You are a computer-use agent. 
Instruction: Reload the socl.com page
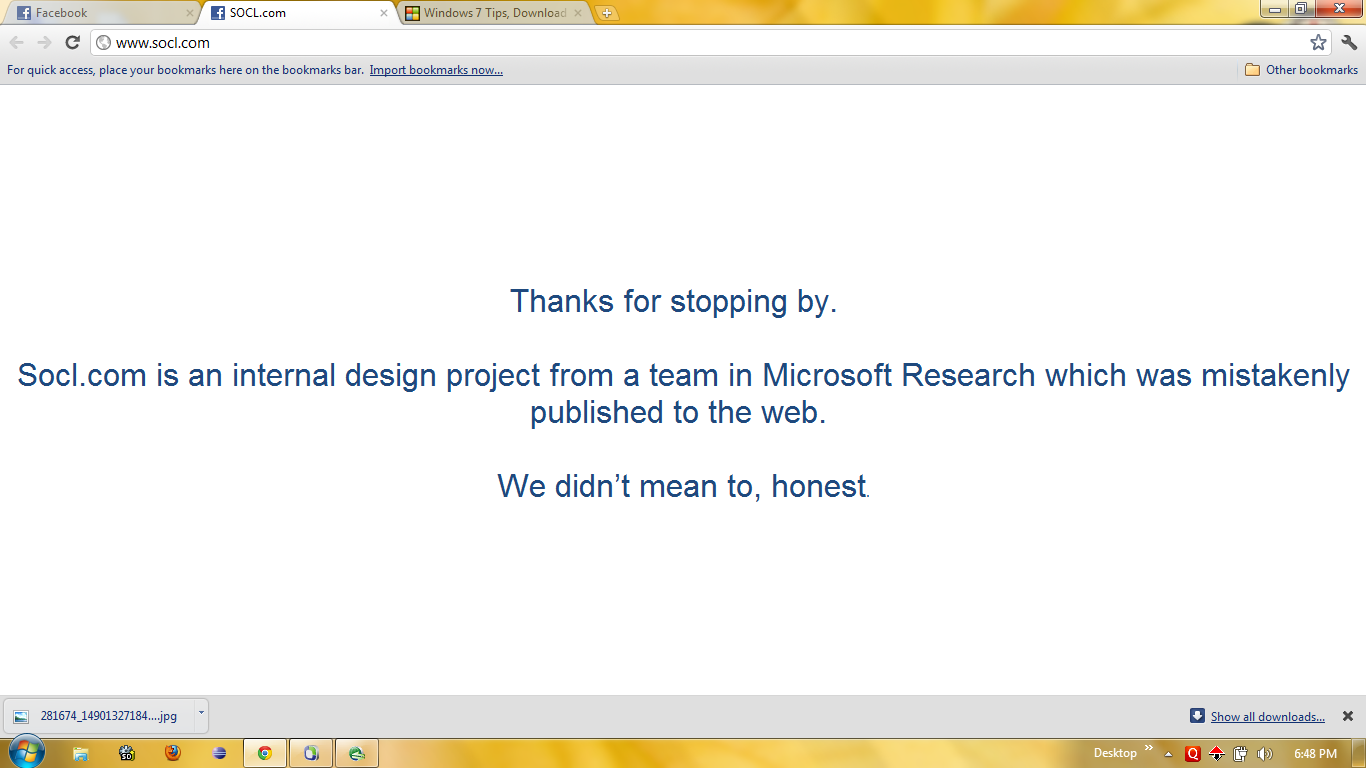pyautogui.click(x=72, y=42)
